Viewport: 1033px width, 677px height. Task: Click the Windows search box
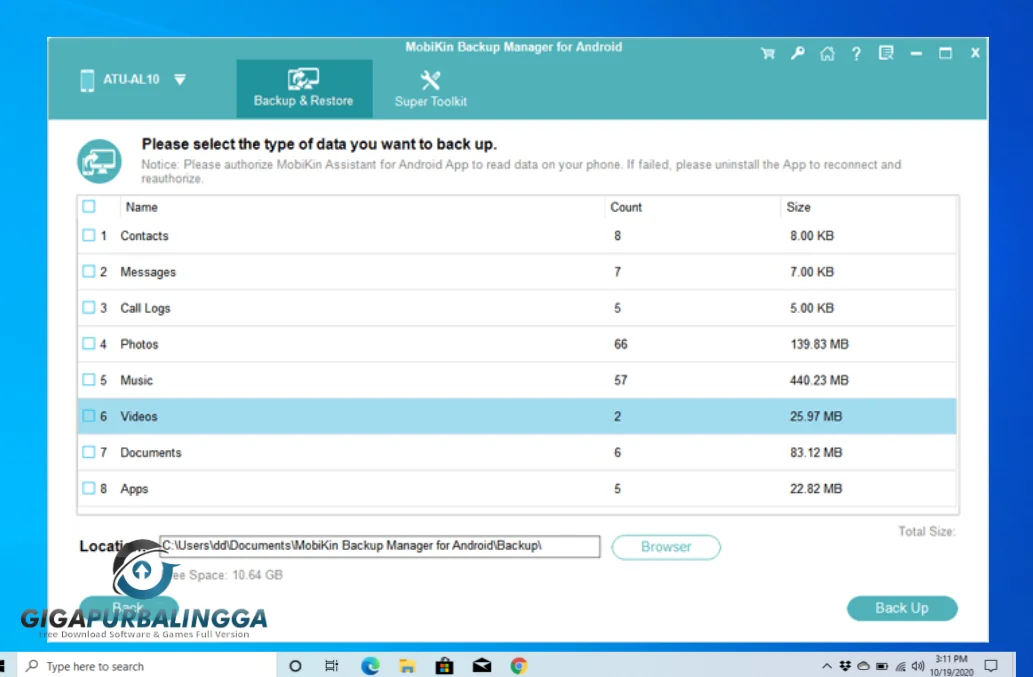146,666
